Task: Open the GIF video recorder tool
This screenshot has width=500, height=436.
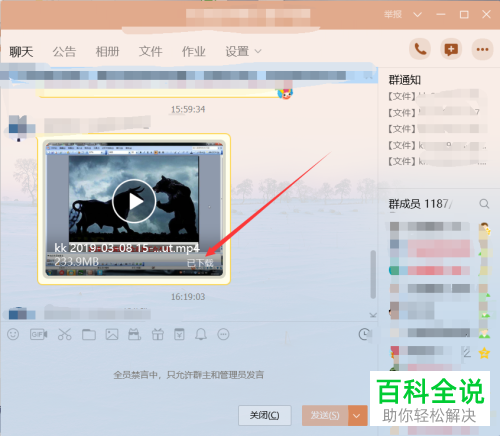Action: coord(39,334)
